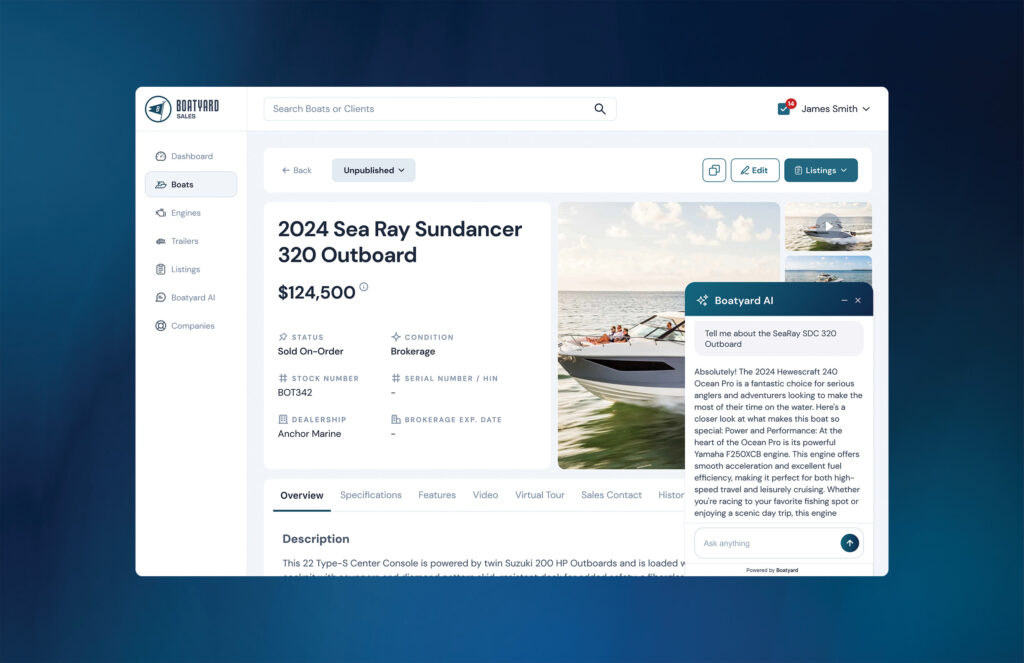The width and height of the screenshot is (1024, 663).
Task: Open the Listings dropdown button
Action: [x=821, y=170]
